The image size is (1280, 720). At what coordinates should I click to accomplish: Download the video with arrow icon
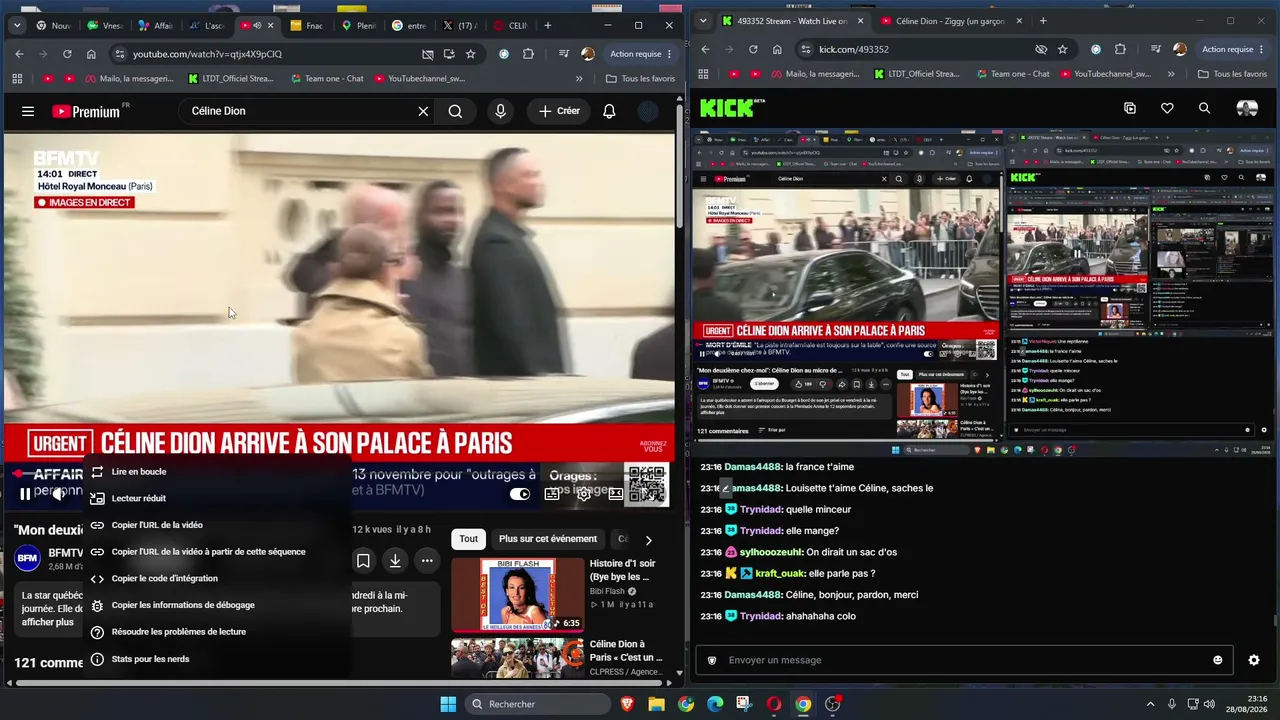395,561
